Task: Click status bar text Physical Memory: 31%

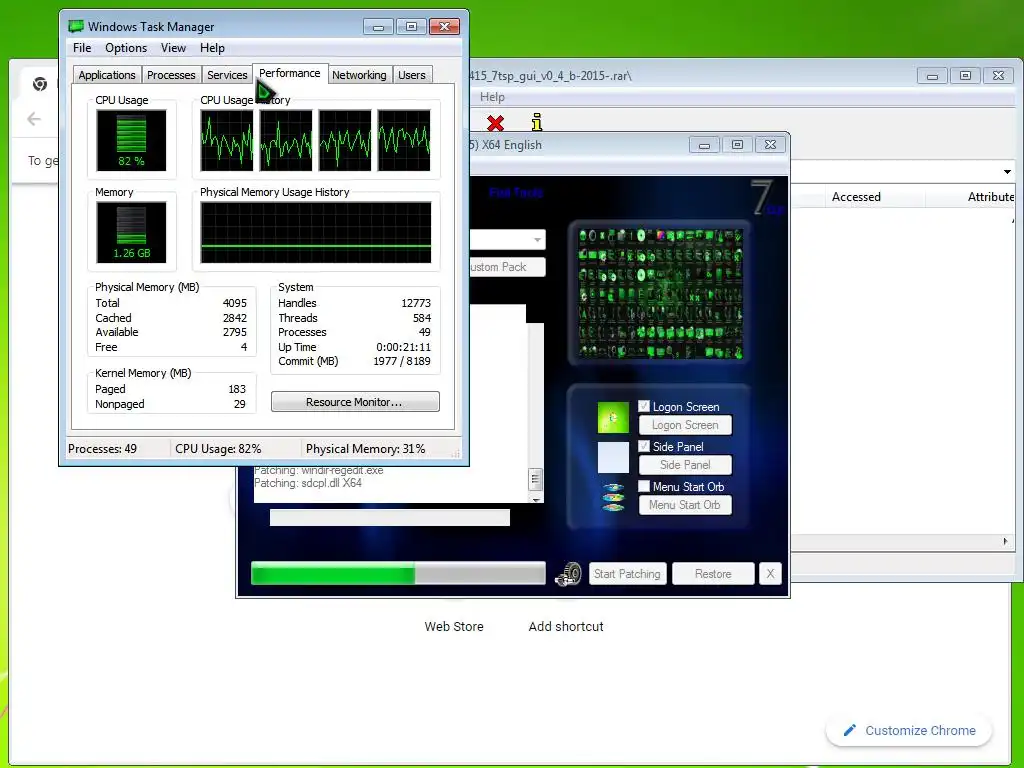Action: pos(365,449)
